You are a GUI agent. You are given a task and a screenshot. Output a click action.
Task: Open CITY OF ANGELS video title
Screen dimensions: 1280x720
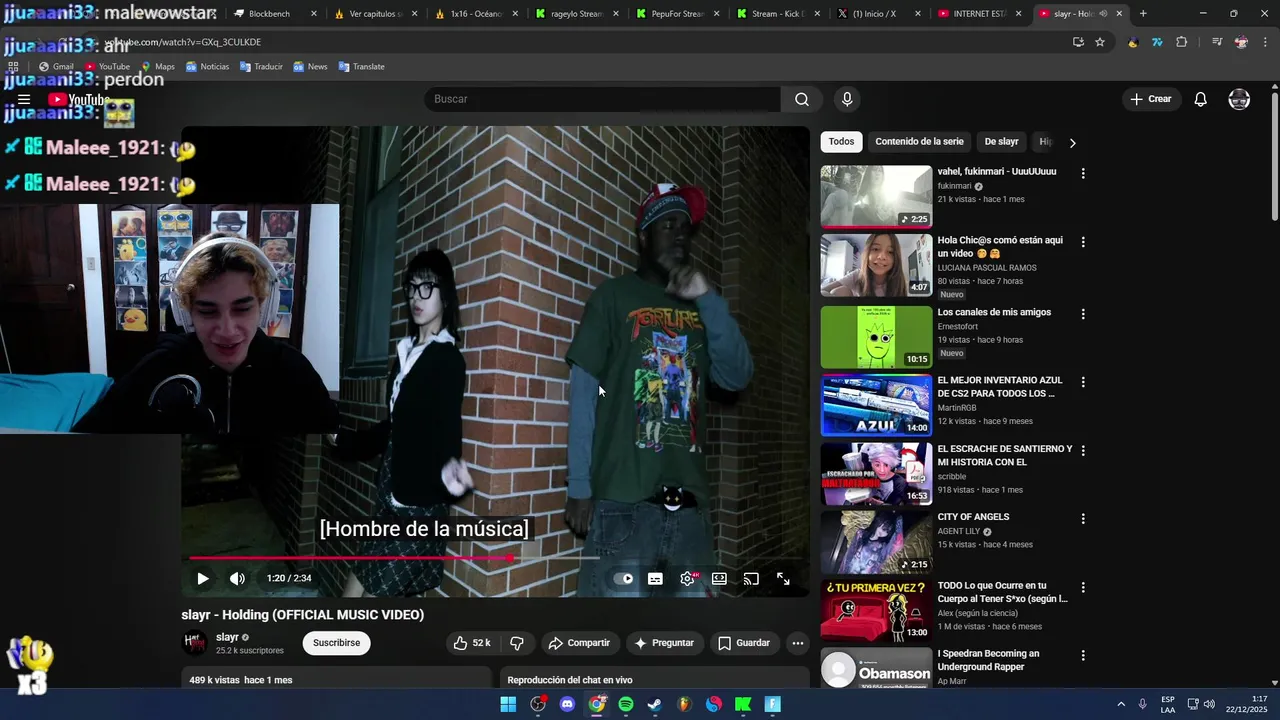(x=973, y=517)
